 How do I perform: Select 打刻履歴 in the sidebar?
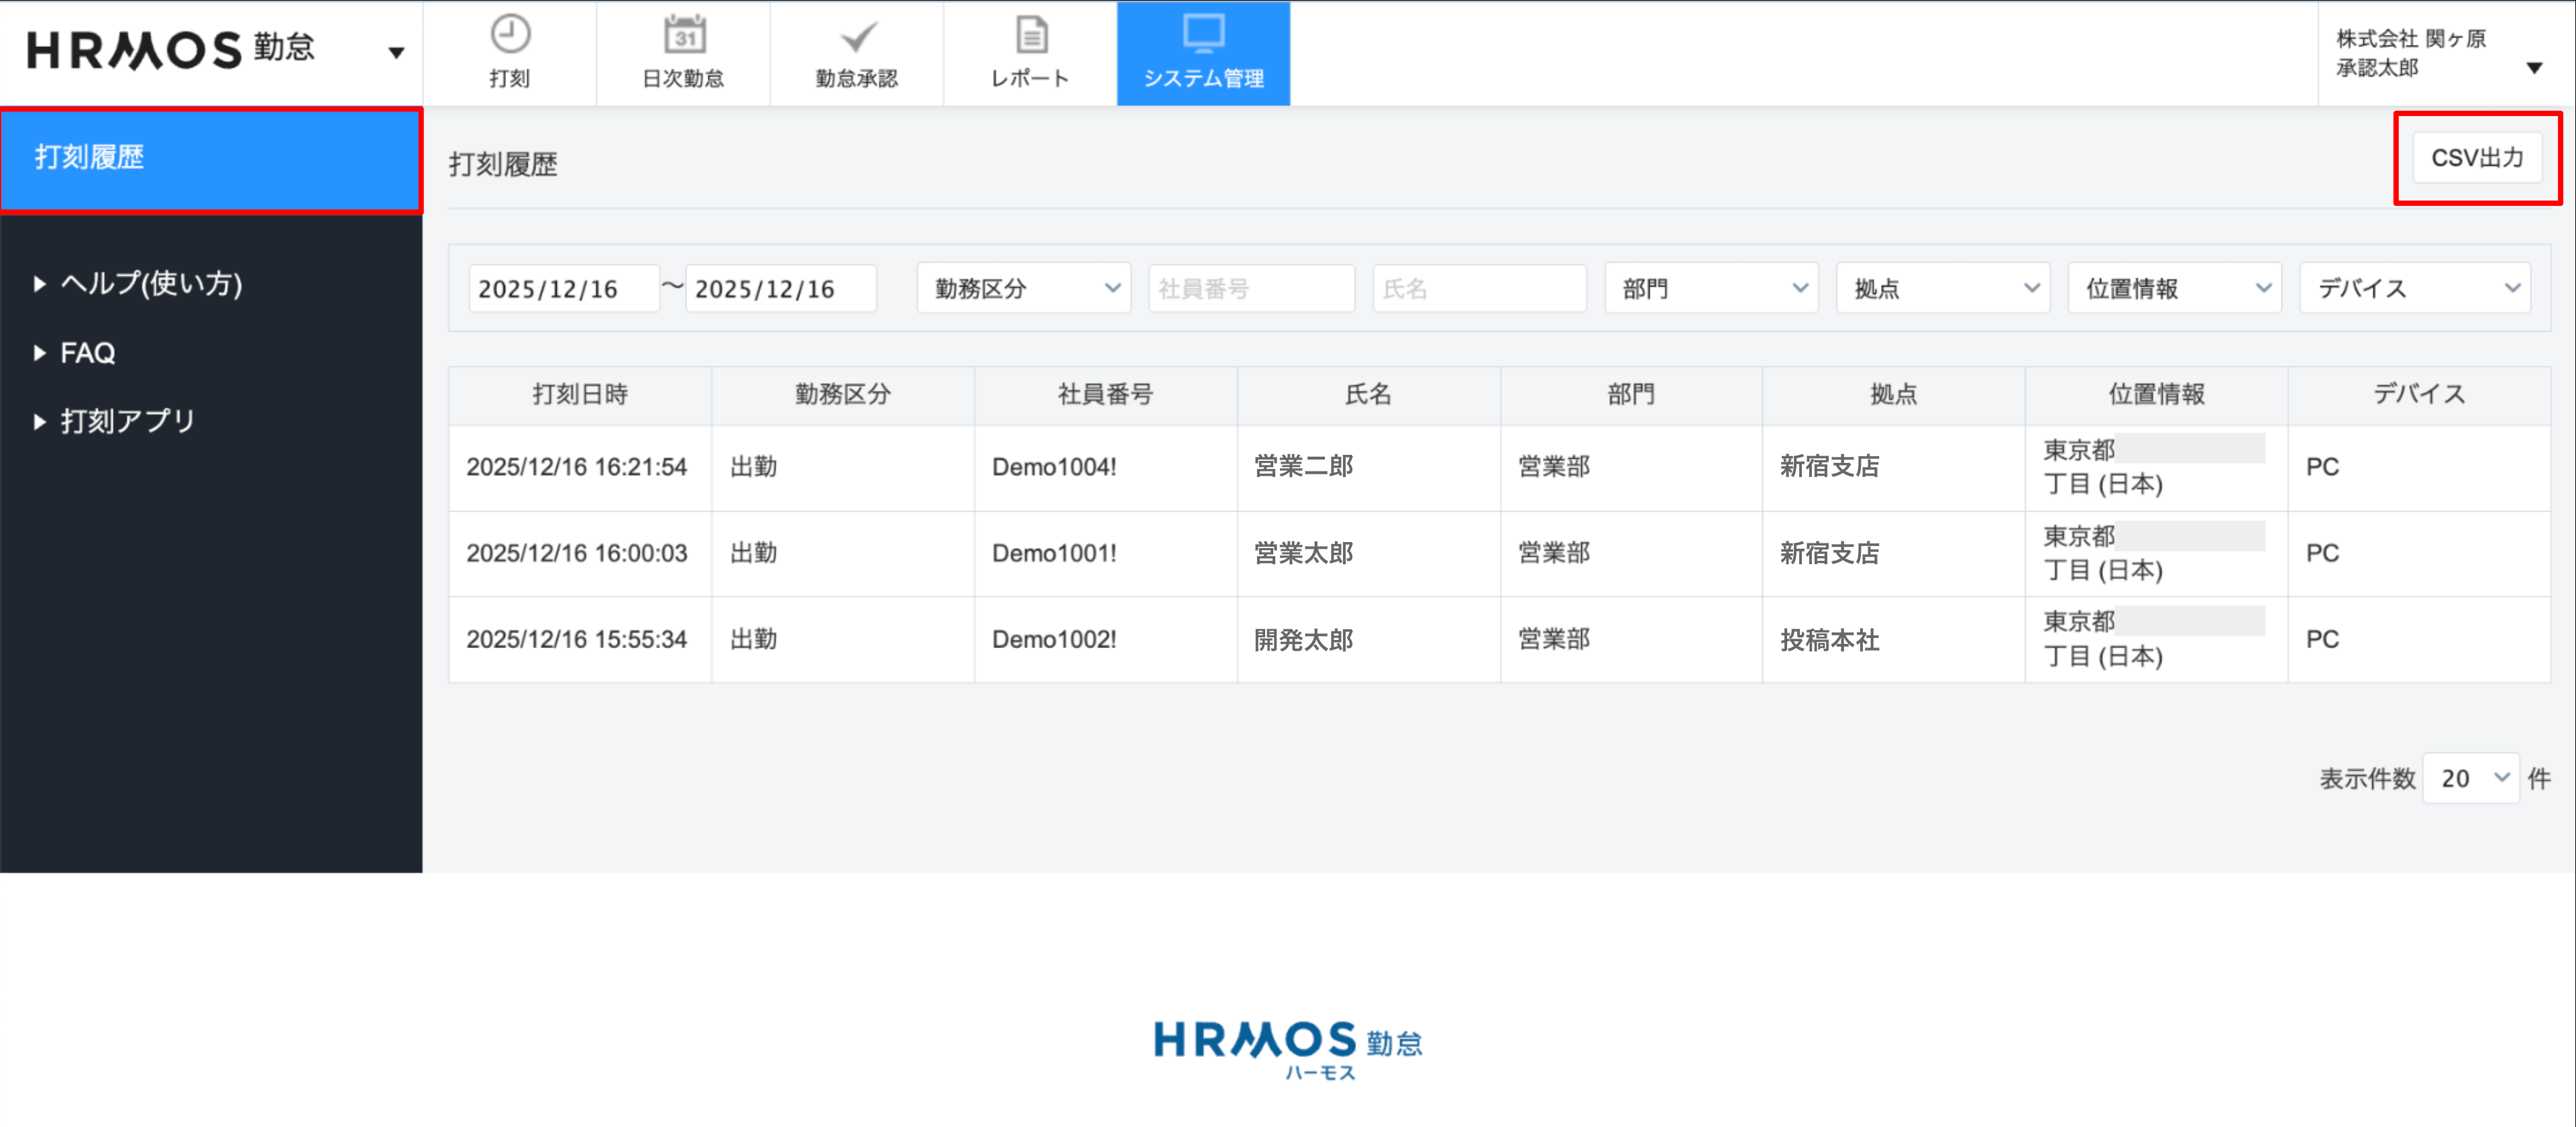[210, 158]
